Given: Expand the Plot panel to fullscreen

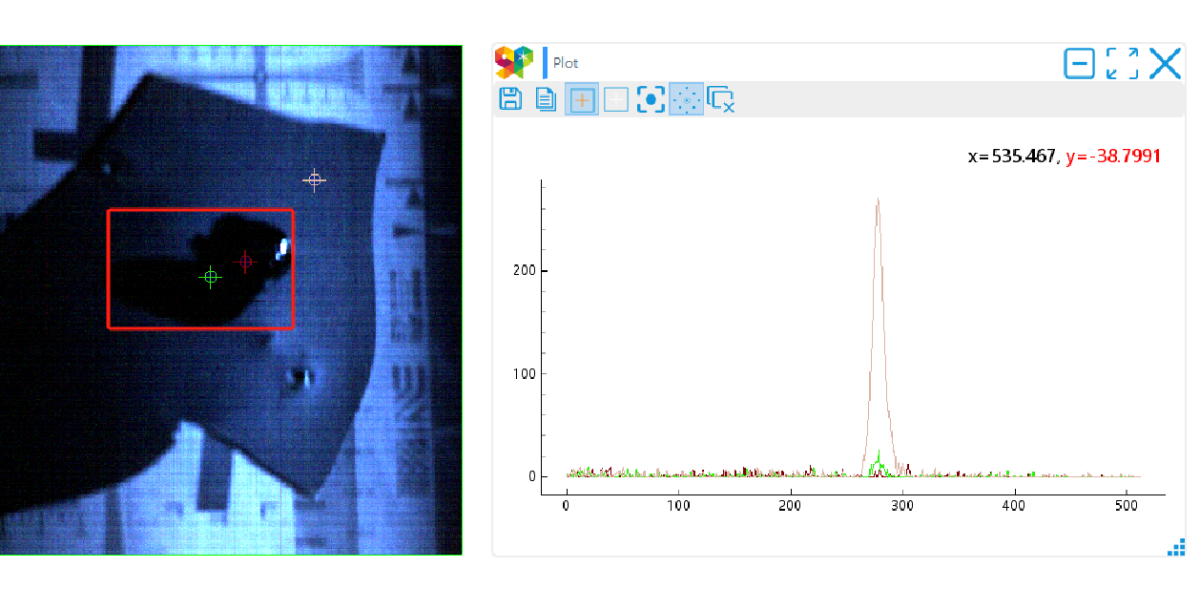Looking at the screenshot, I should (x=1122, y=64).
